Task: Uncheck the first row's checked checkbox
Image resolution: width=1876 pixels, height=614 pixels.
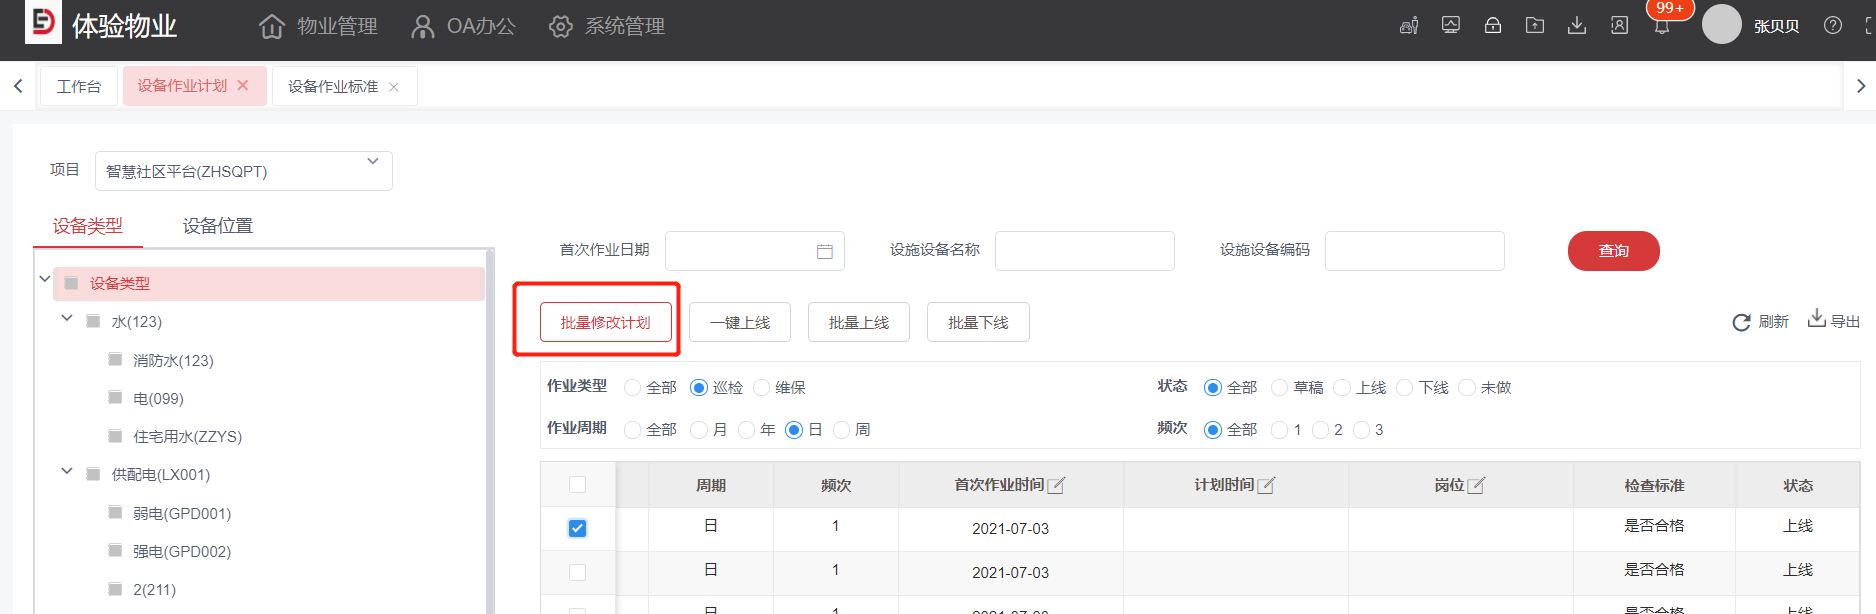Action: pyautogui.click(x=578, y=528)
